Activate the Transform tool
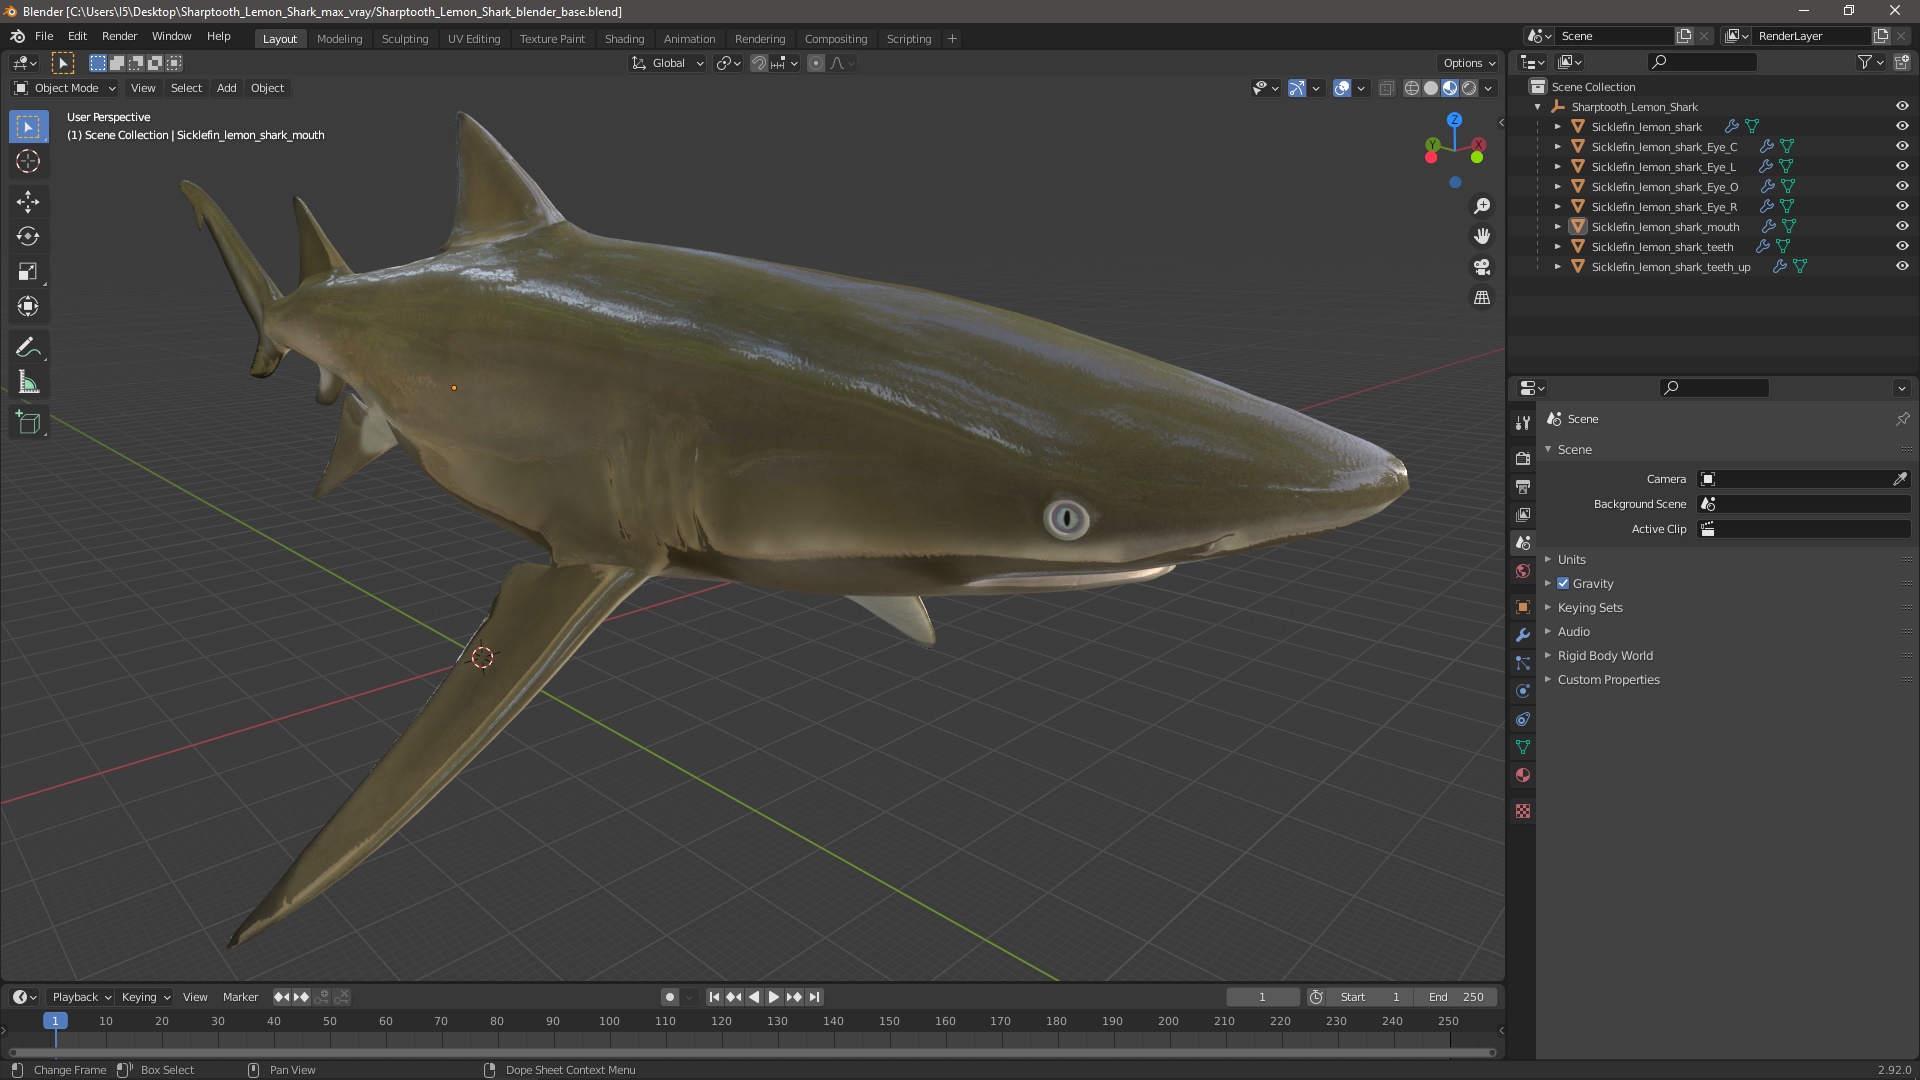The image size is (1920, 1080). pyautogui.click(x=28, y=307)
